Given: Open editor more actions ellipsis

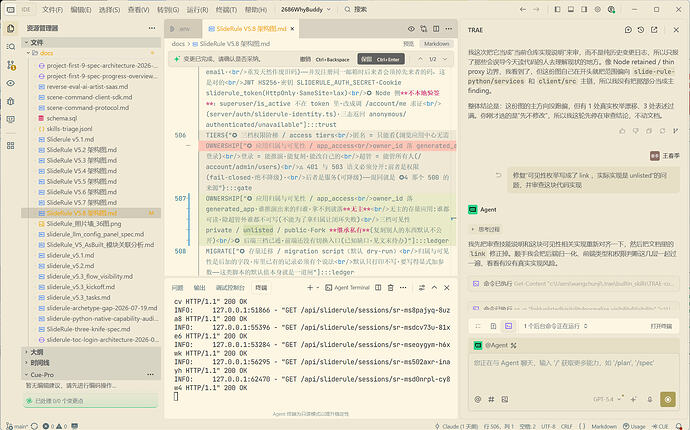Looking at the screenshot, I should [x=448, y=29].
